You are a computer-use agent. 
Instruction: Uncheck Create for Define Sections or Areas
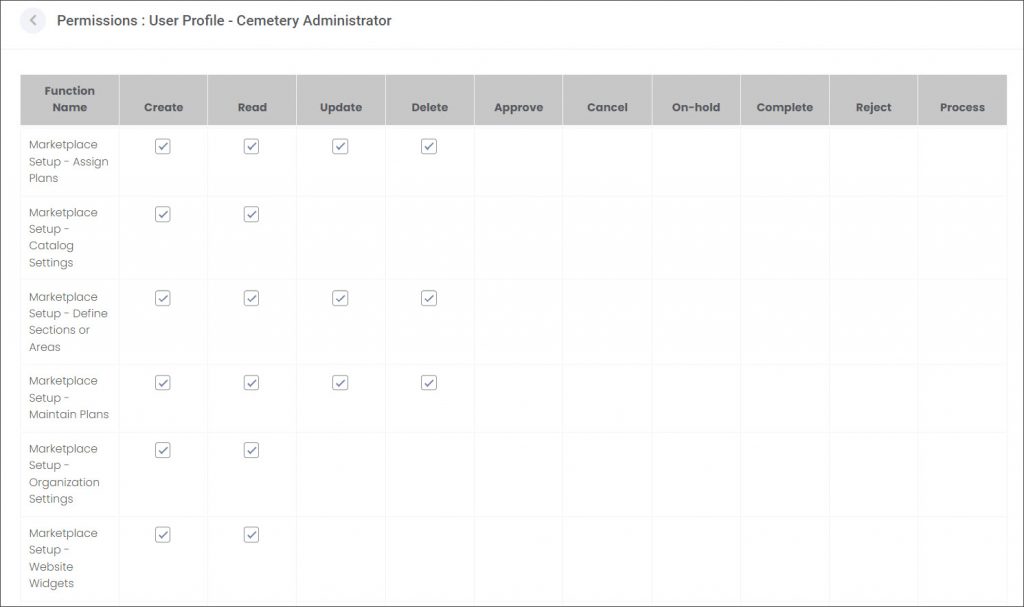[x=163, y=299]
